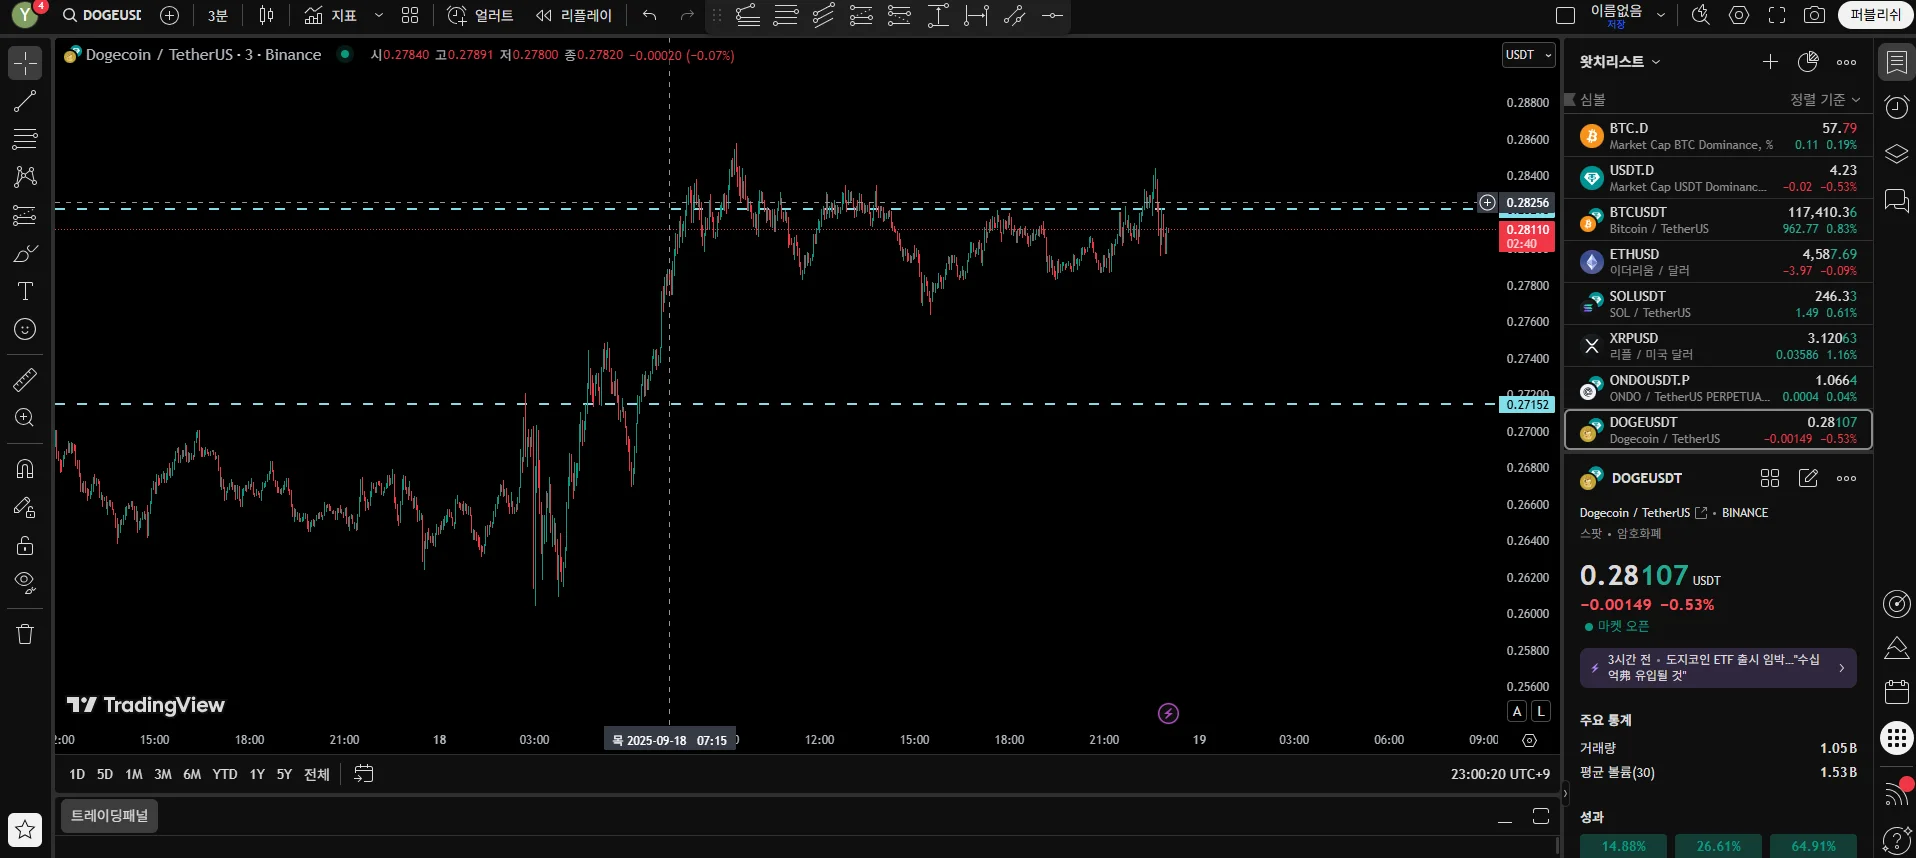Open the 3분 interval selector

coord(217,15)
